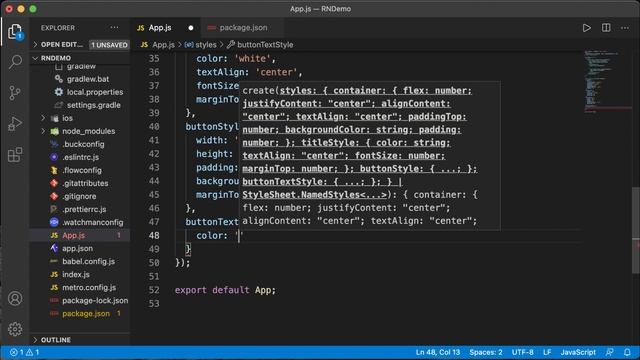
Task: Change indentation via Spaces: 2
Action: (x=486, y=352)
